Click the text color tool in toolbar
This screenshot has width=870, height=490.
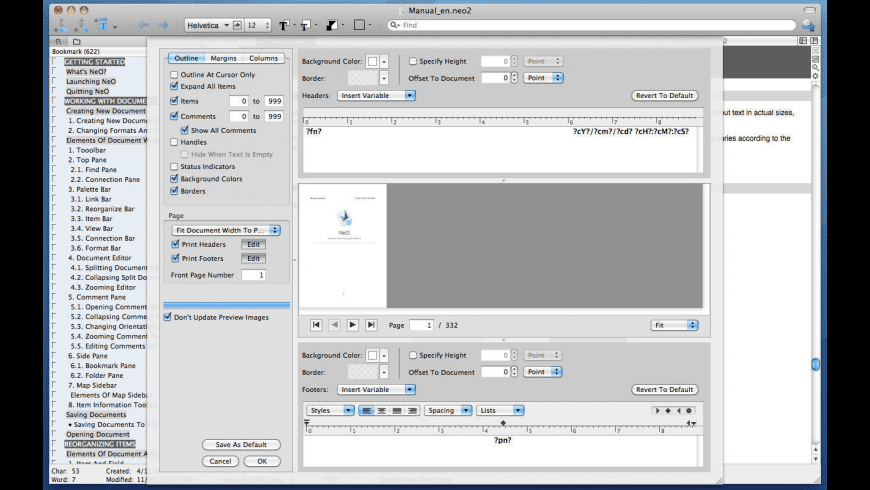(285, 25)
